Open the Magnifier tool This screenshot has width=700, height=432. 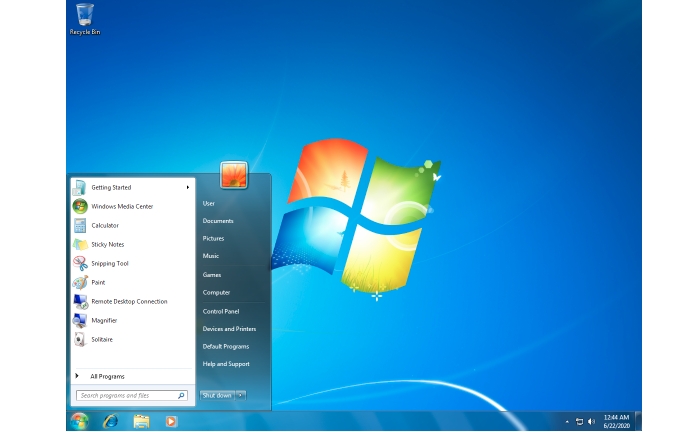[x=103, y=320]
